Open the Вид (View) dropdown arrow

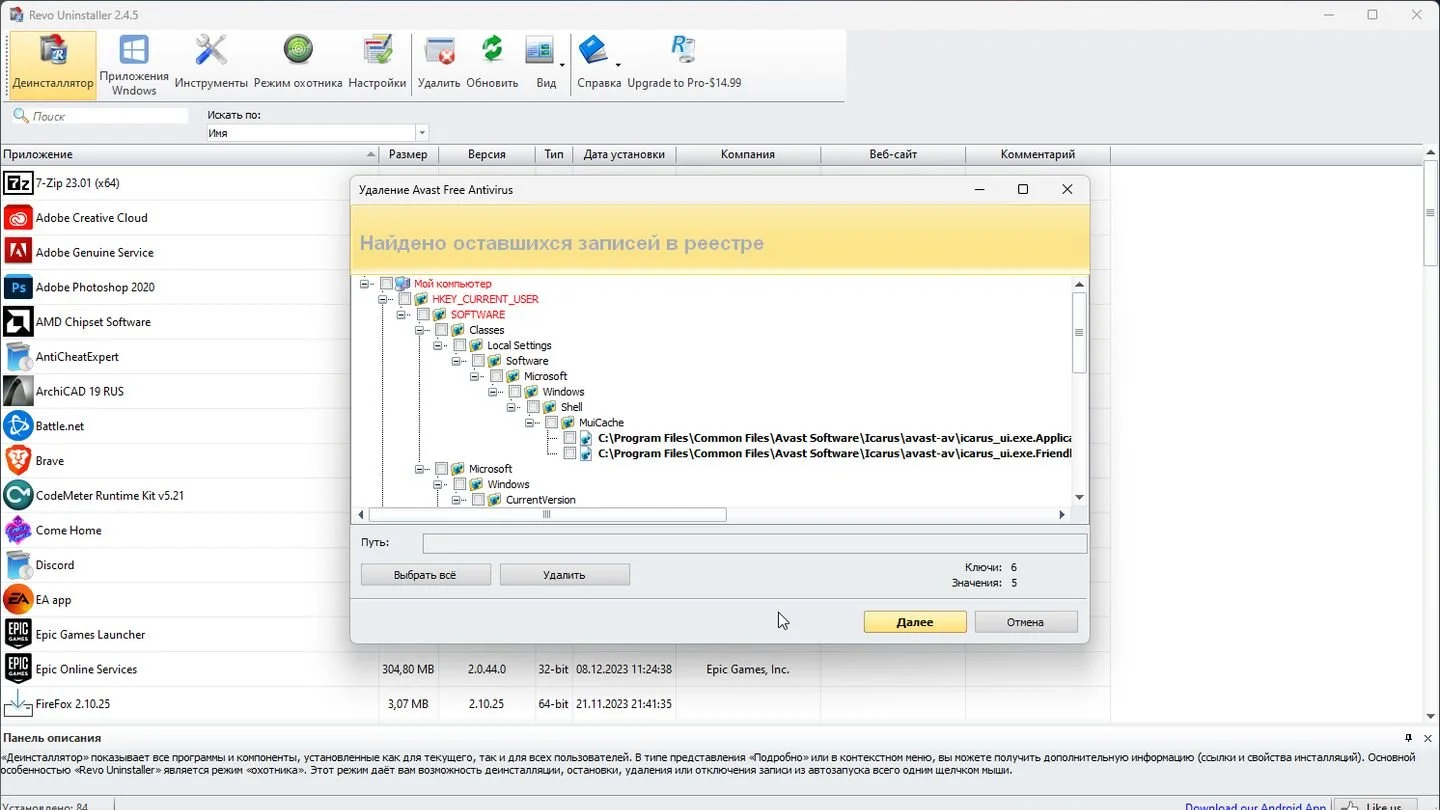pos(562,65)
